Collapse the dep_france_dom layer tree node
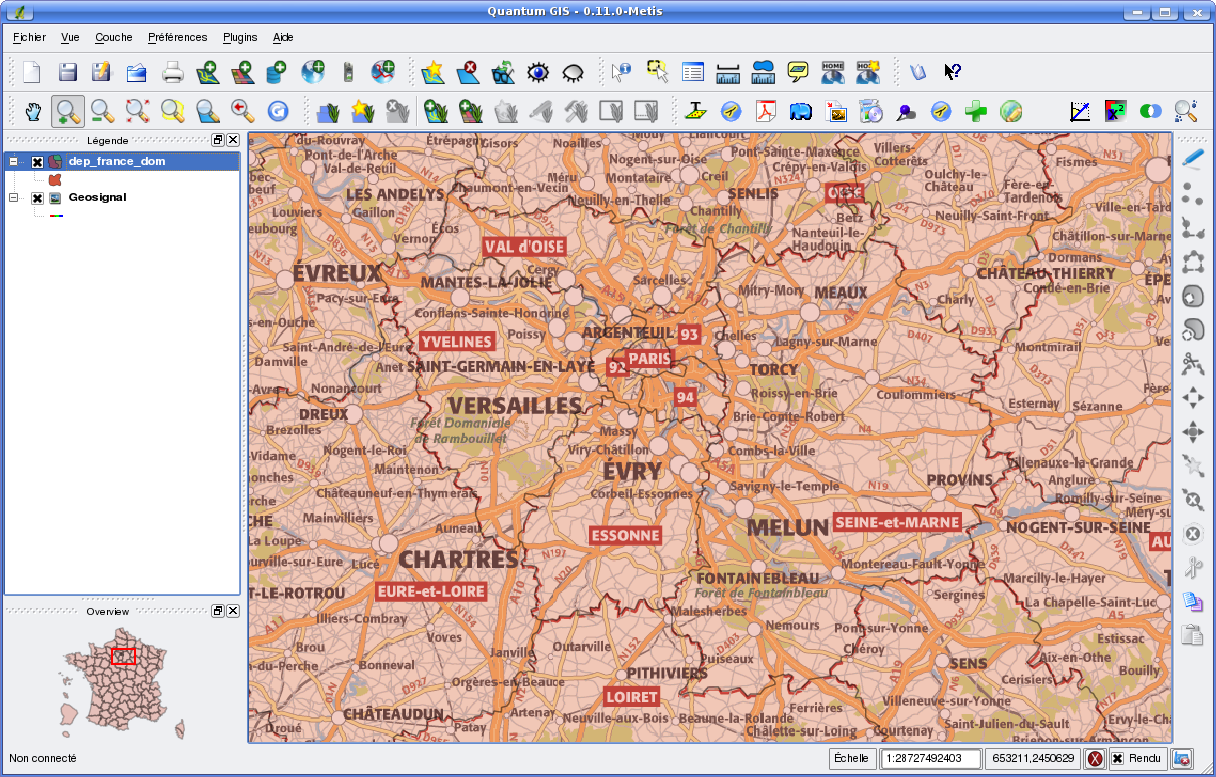This screenshot has width=1216, height=777. (14, 162)
